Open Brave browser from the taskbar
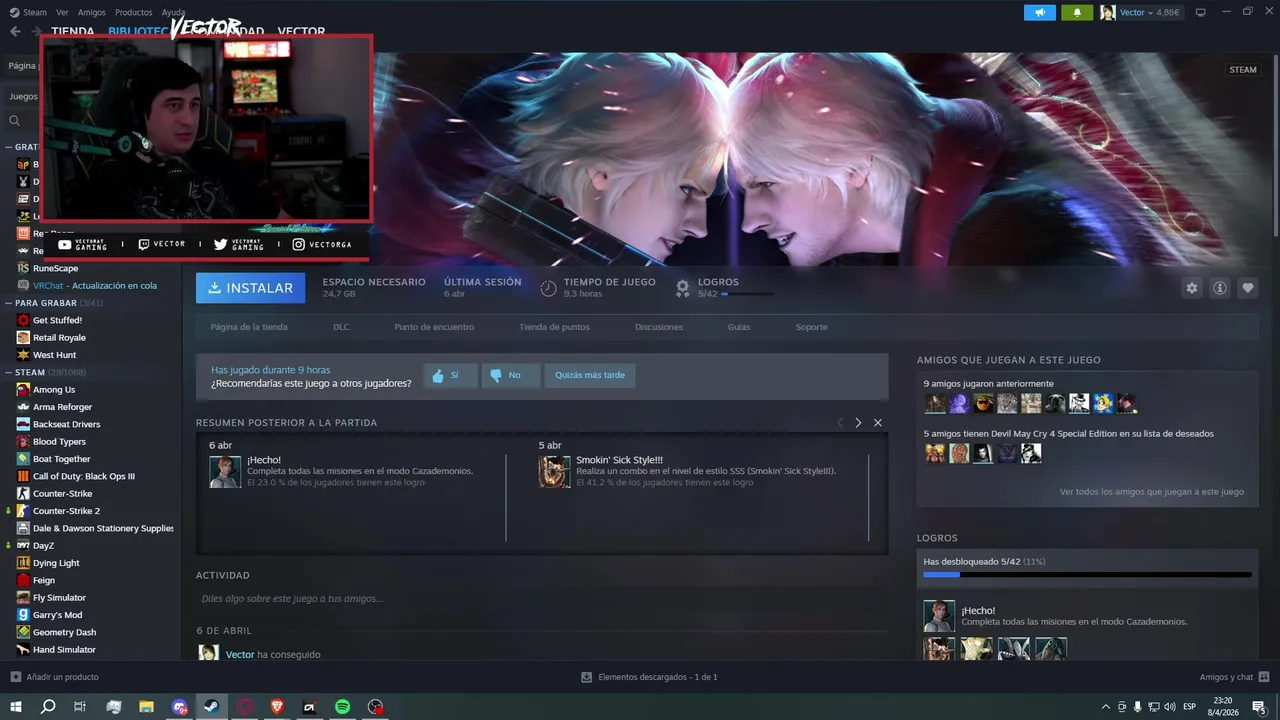Screen dimensions: 1280x720 tap(277, 707)
